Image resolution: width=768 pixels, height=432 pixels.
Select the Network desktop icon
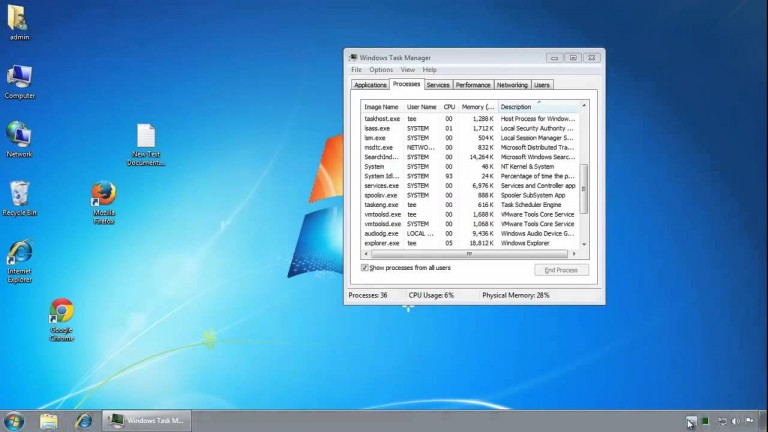[x=19, y=140]
